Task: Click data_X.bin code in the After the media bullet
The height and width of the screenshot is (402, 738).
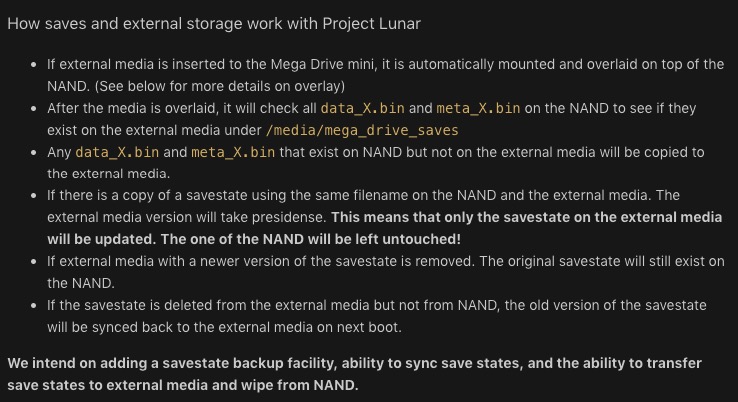Action: [x=362, y=108]
